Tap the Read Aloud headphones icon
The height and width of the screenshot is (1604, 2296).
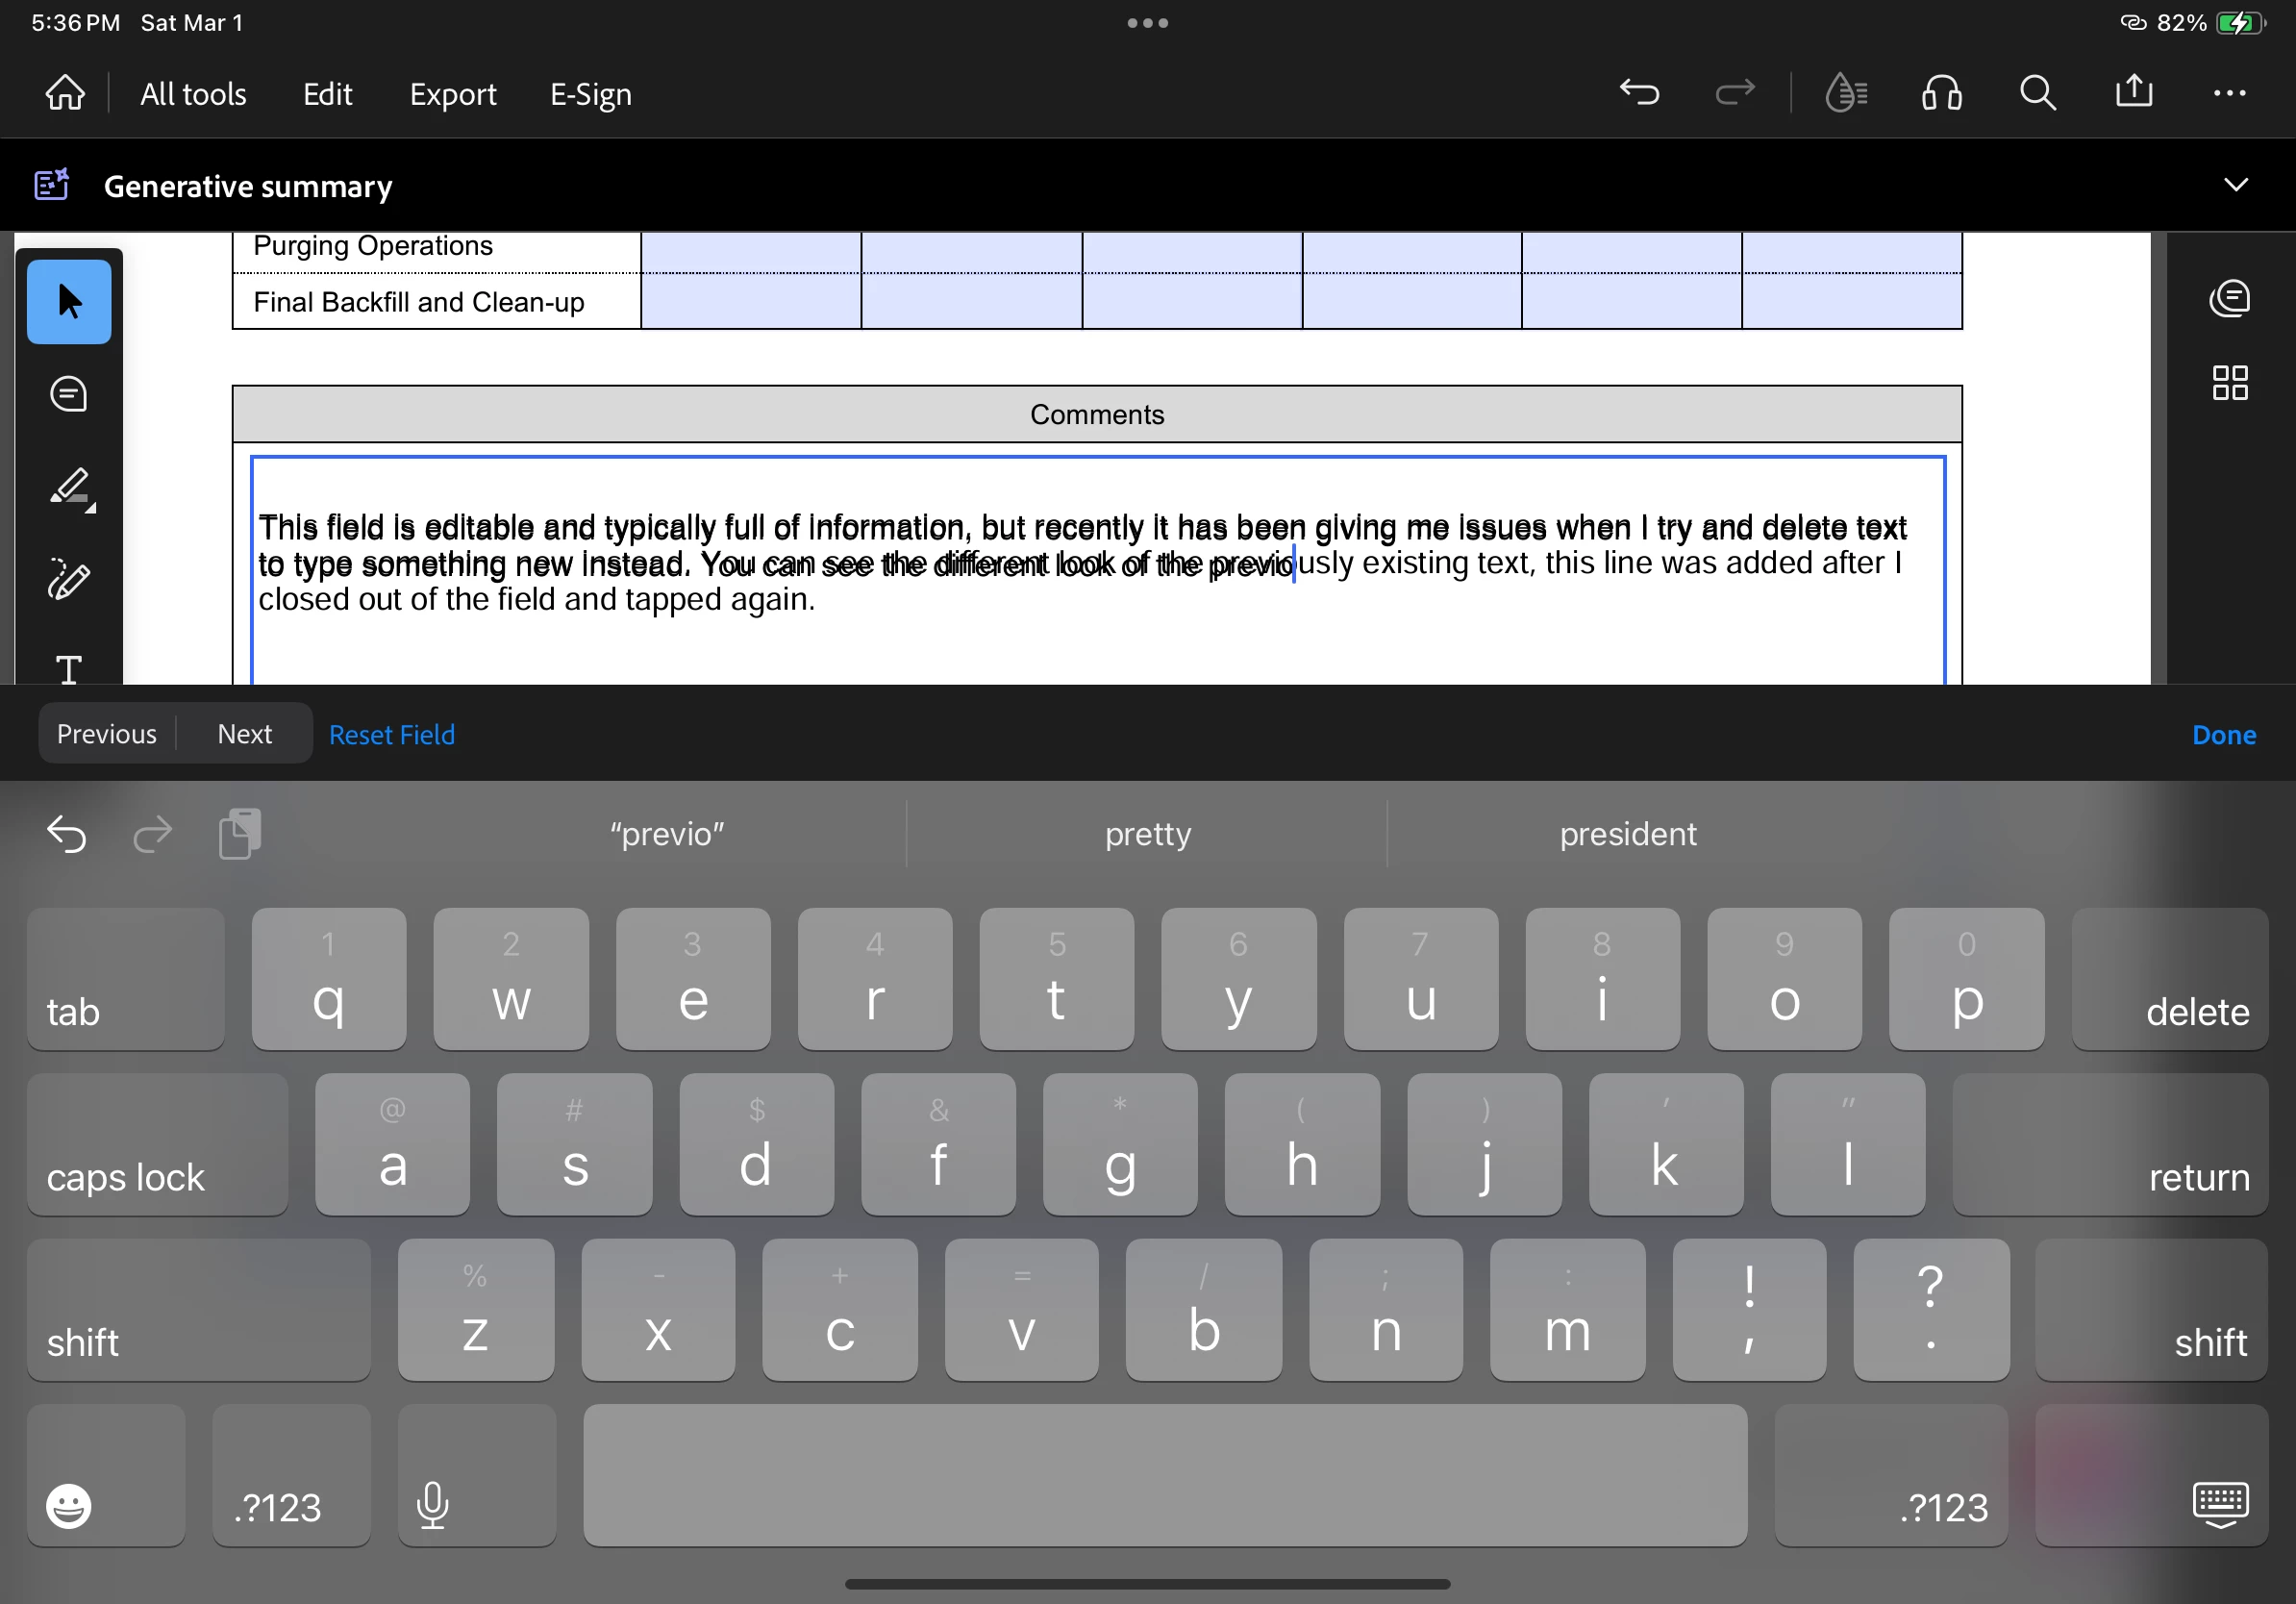point(1941,93)
